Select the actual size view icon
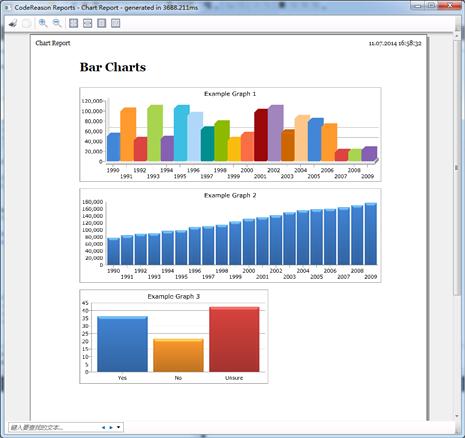The width and height of the screenshot is (465, 438). pos(73,23)
